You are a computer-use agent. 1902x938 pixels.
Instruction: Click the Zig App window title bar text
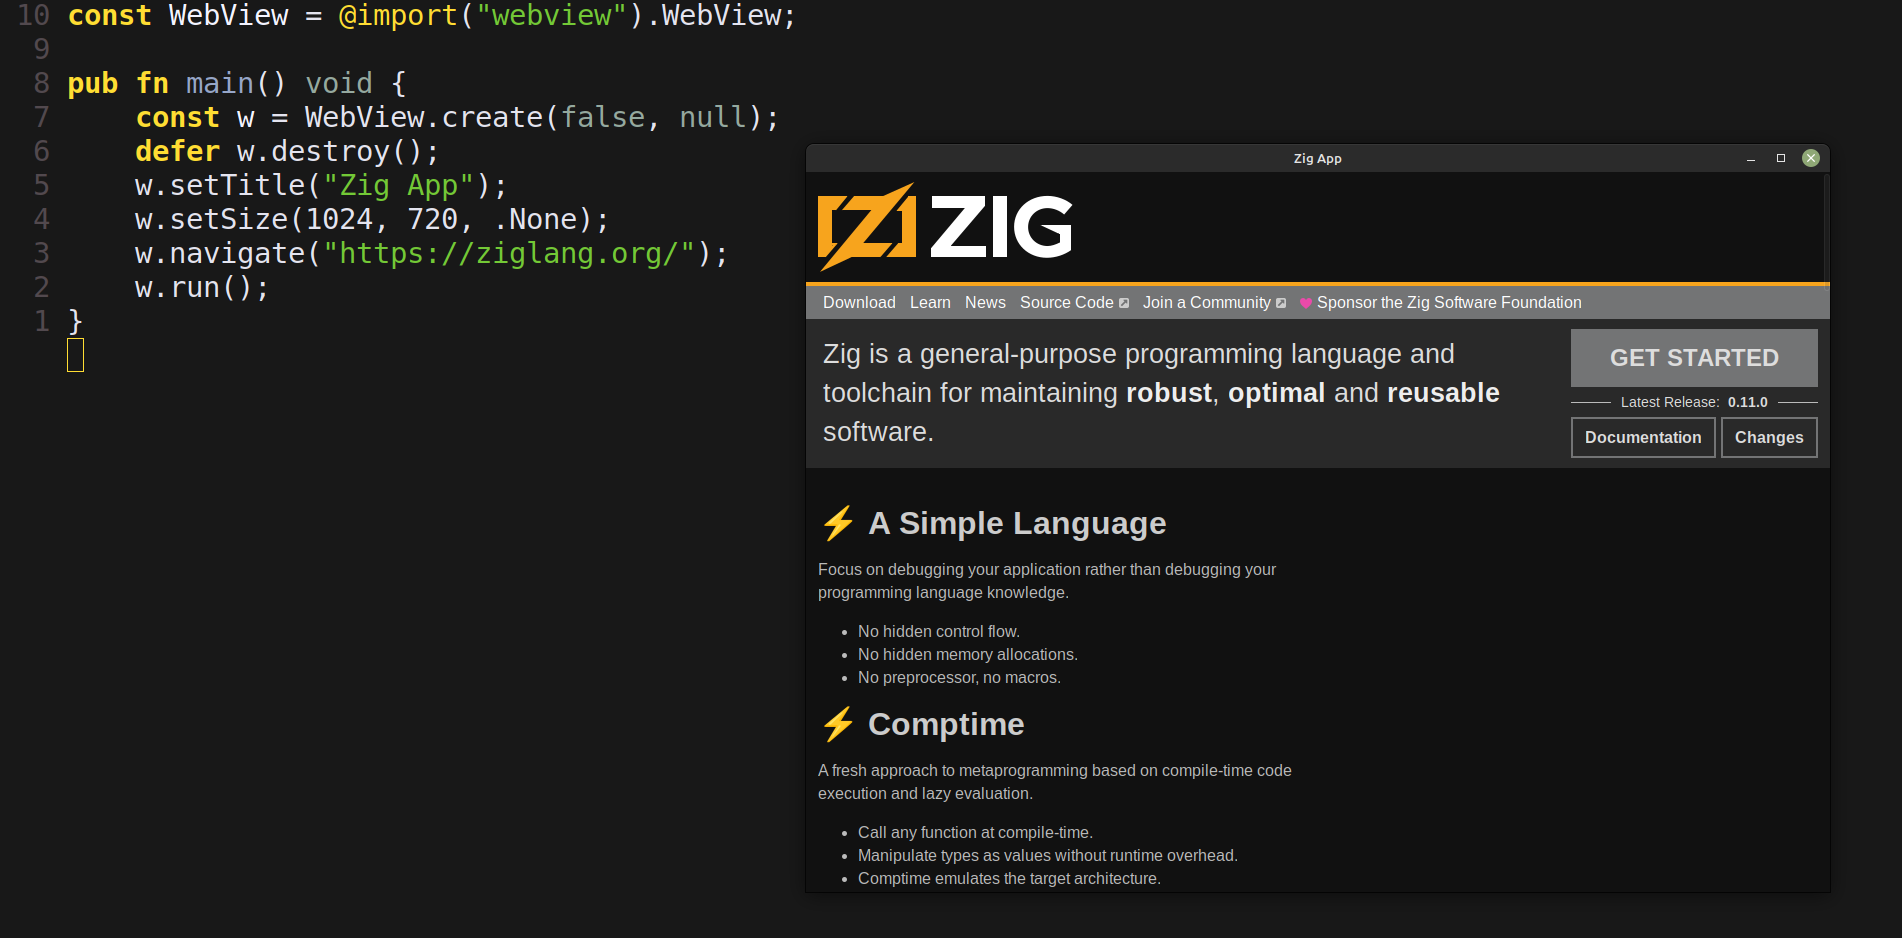1317,158
